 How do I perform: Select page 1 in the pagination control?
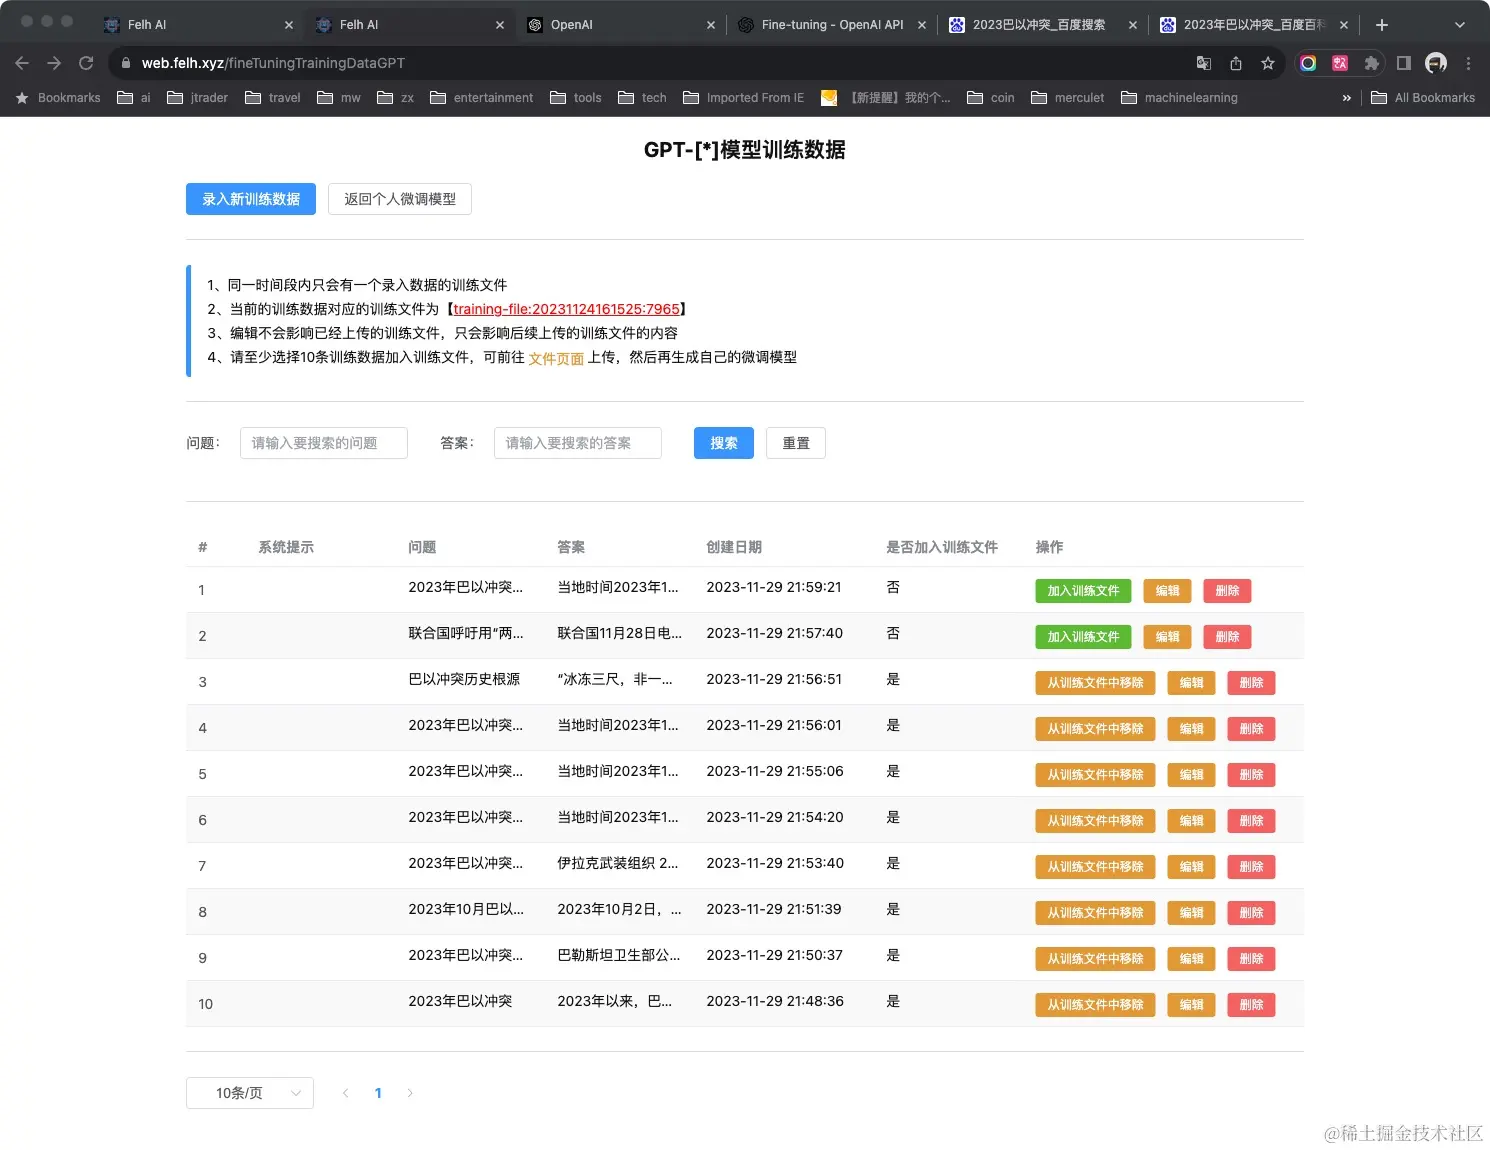pos(378,1092)
